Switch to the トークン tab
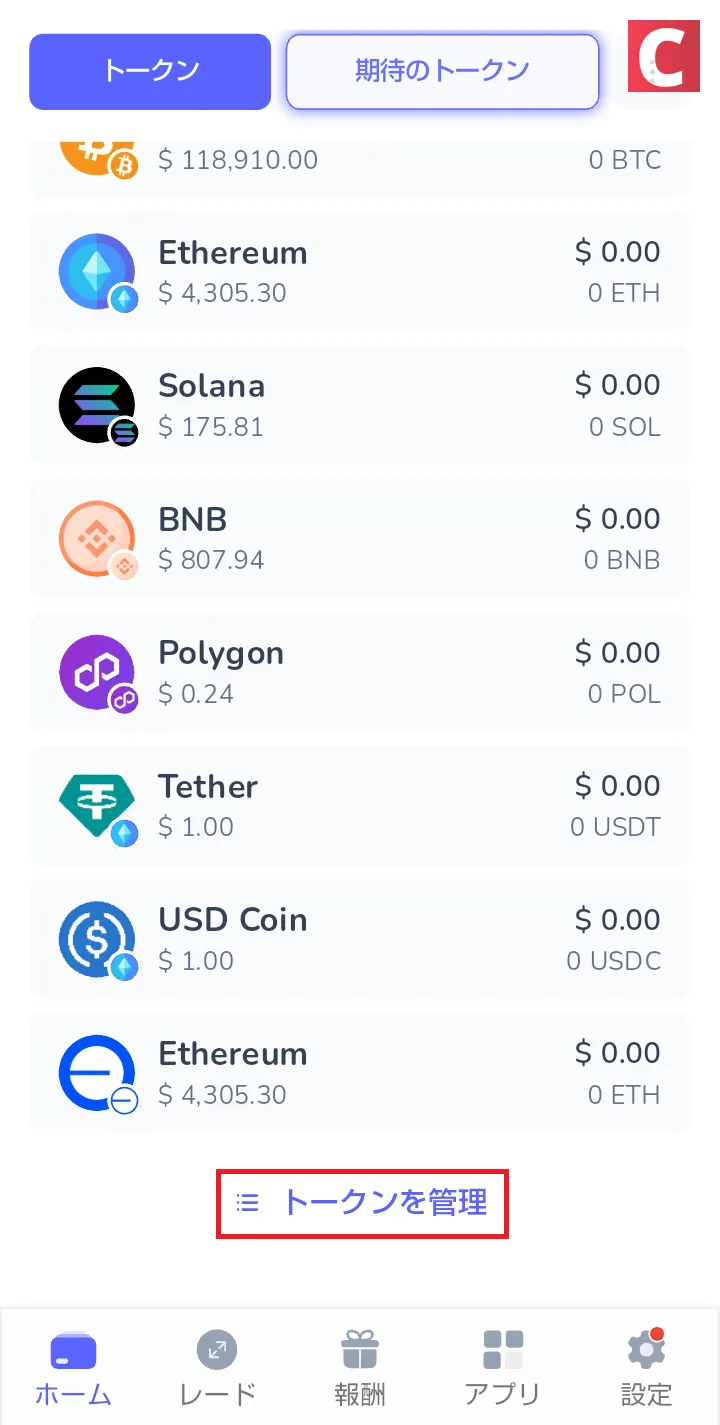720x1425 pixels. tap(150, 71)
